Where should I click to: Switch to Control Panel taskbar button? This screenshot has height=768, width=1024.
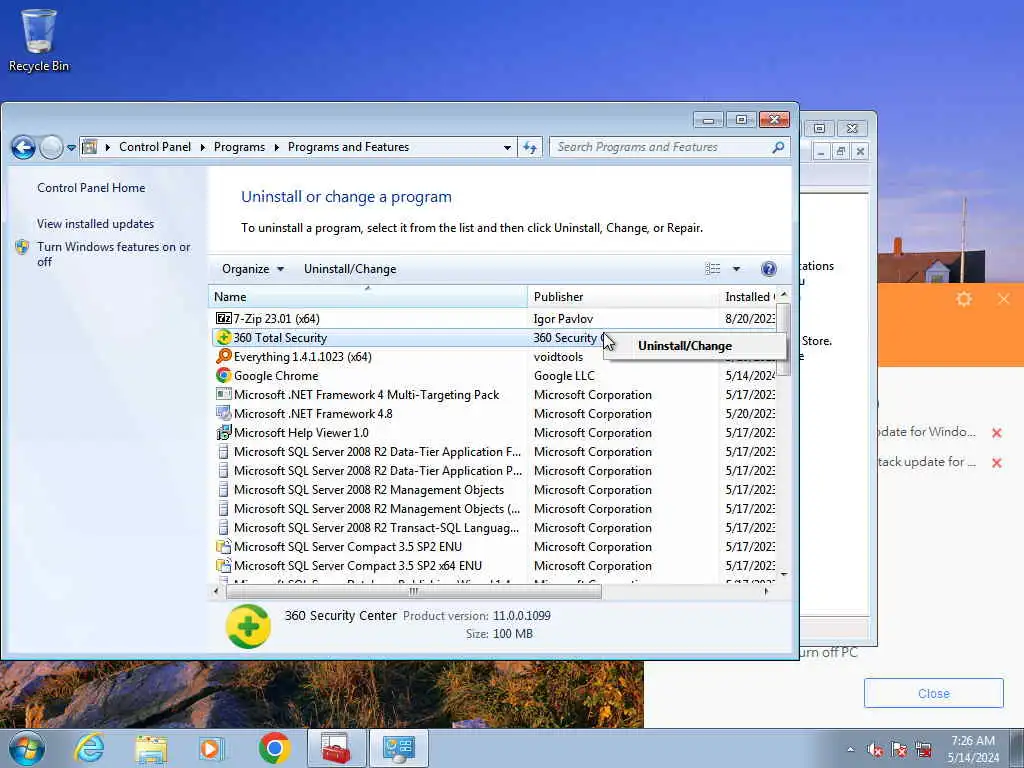(398, 748)
